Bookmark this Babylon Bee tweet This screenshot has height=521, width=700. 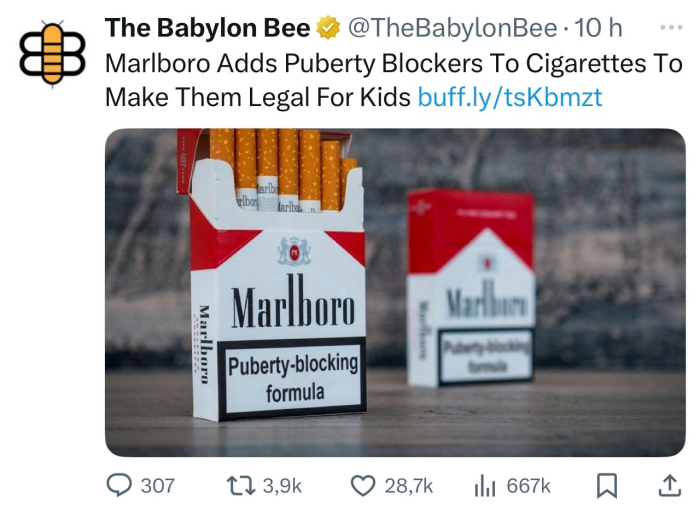click(607, 486)
